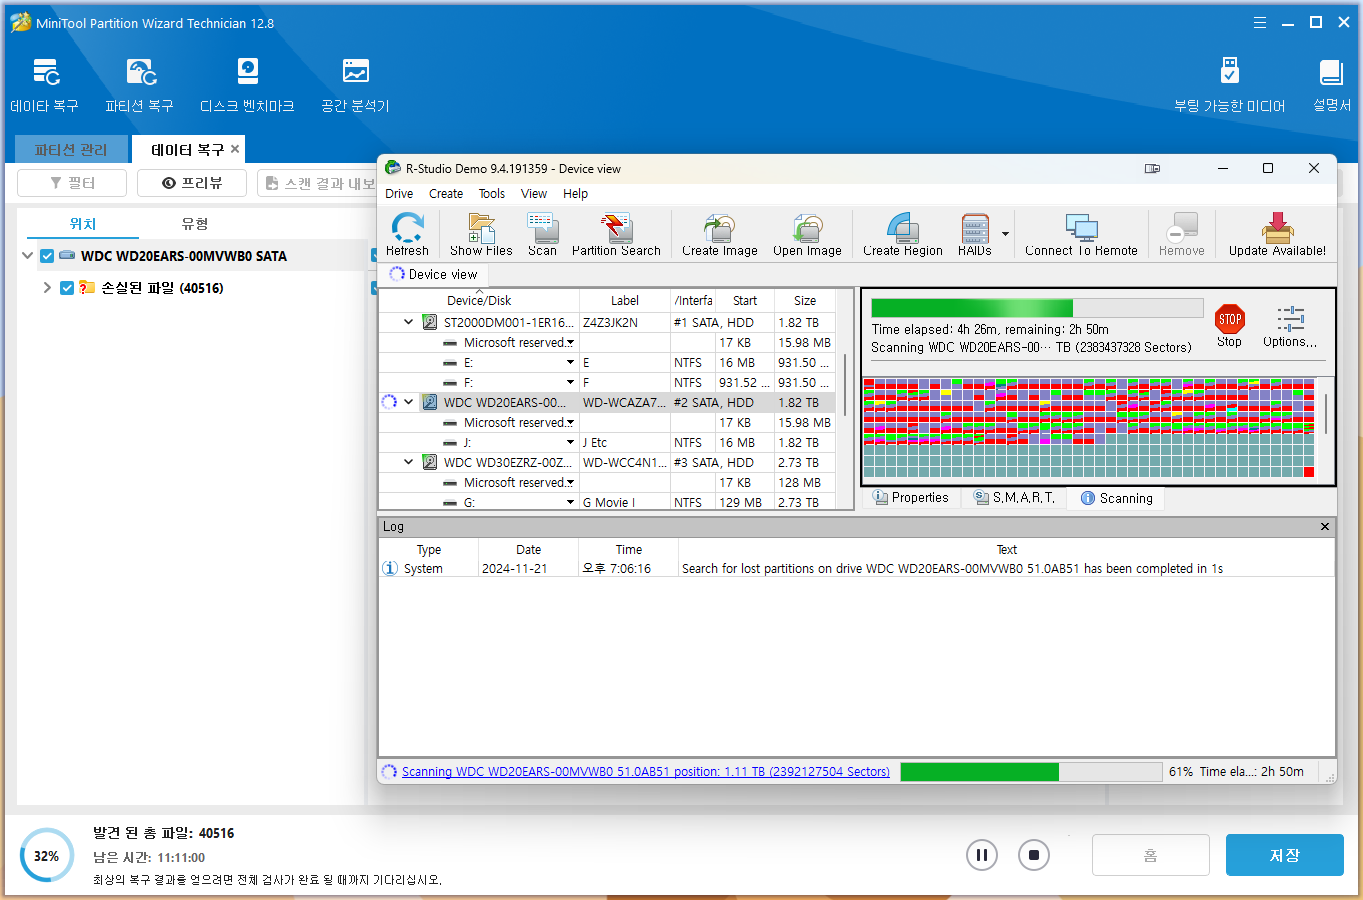Select the 위치 tab
The image size is (1363, 900).
tap(83, 224)
